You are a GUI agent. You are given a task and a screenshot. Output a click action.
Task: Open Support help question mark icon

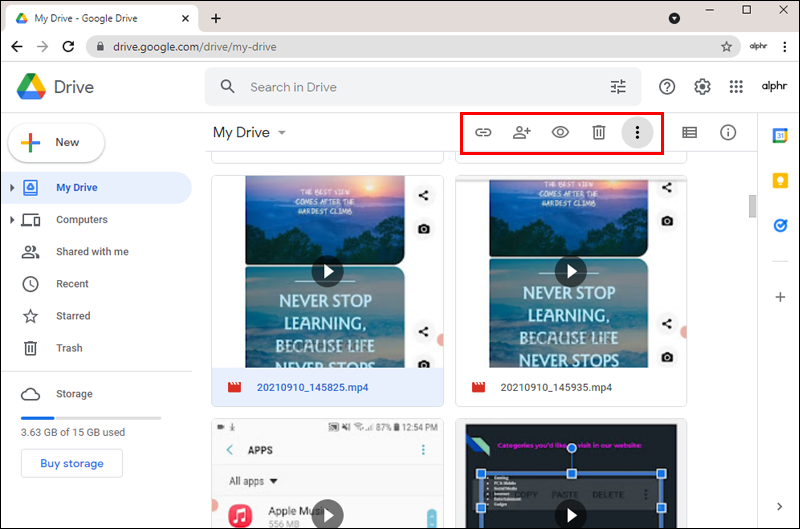666,87
